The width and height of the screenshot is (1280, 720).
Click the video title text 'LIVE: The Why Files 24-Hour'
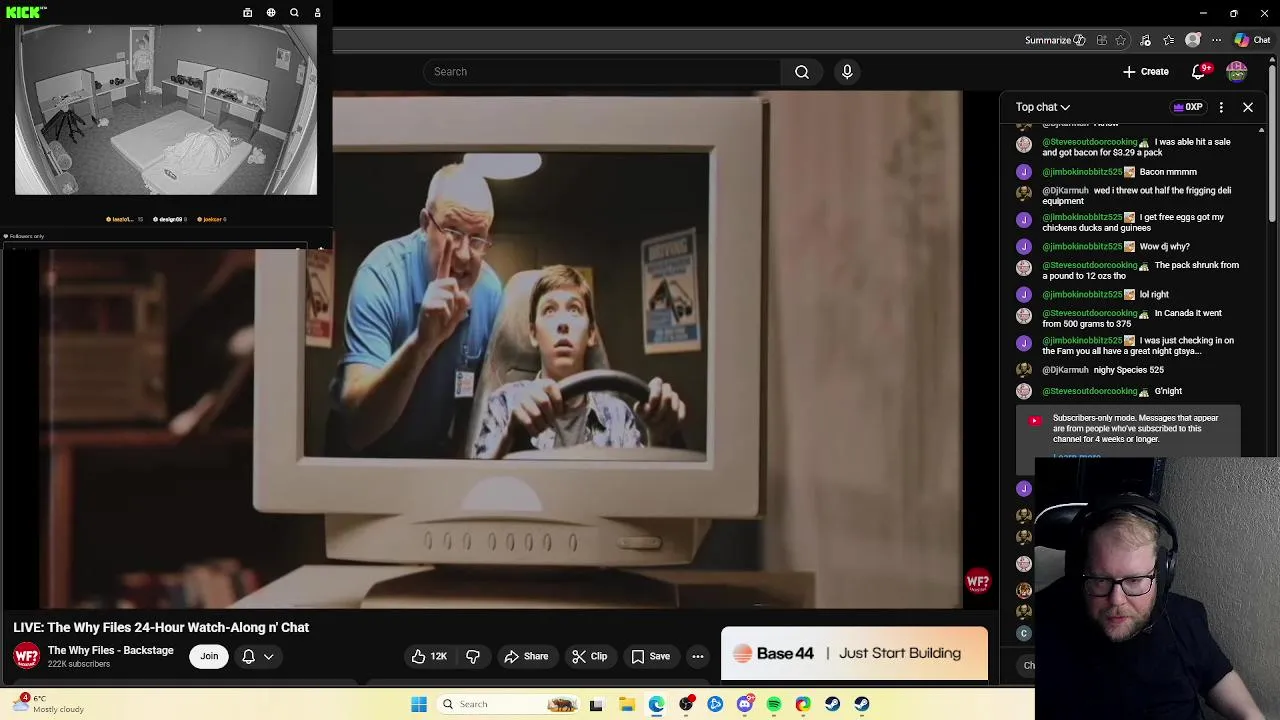(161, 627)
